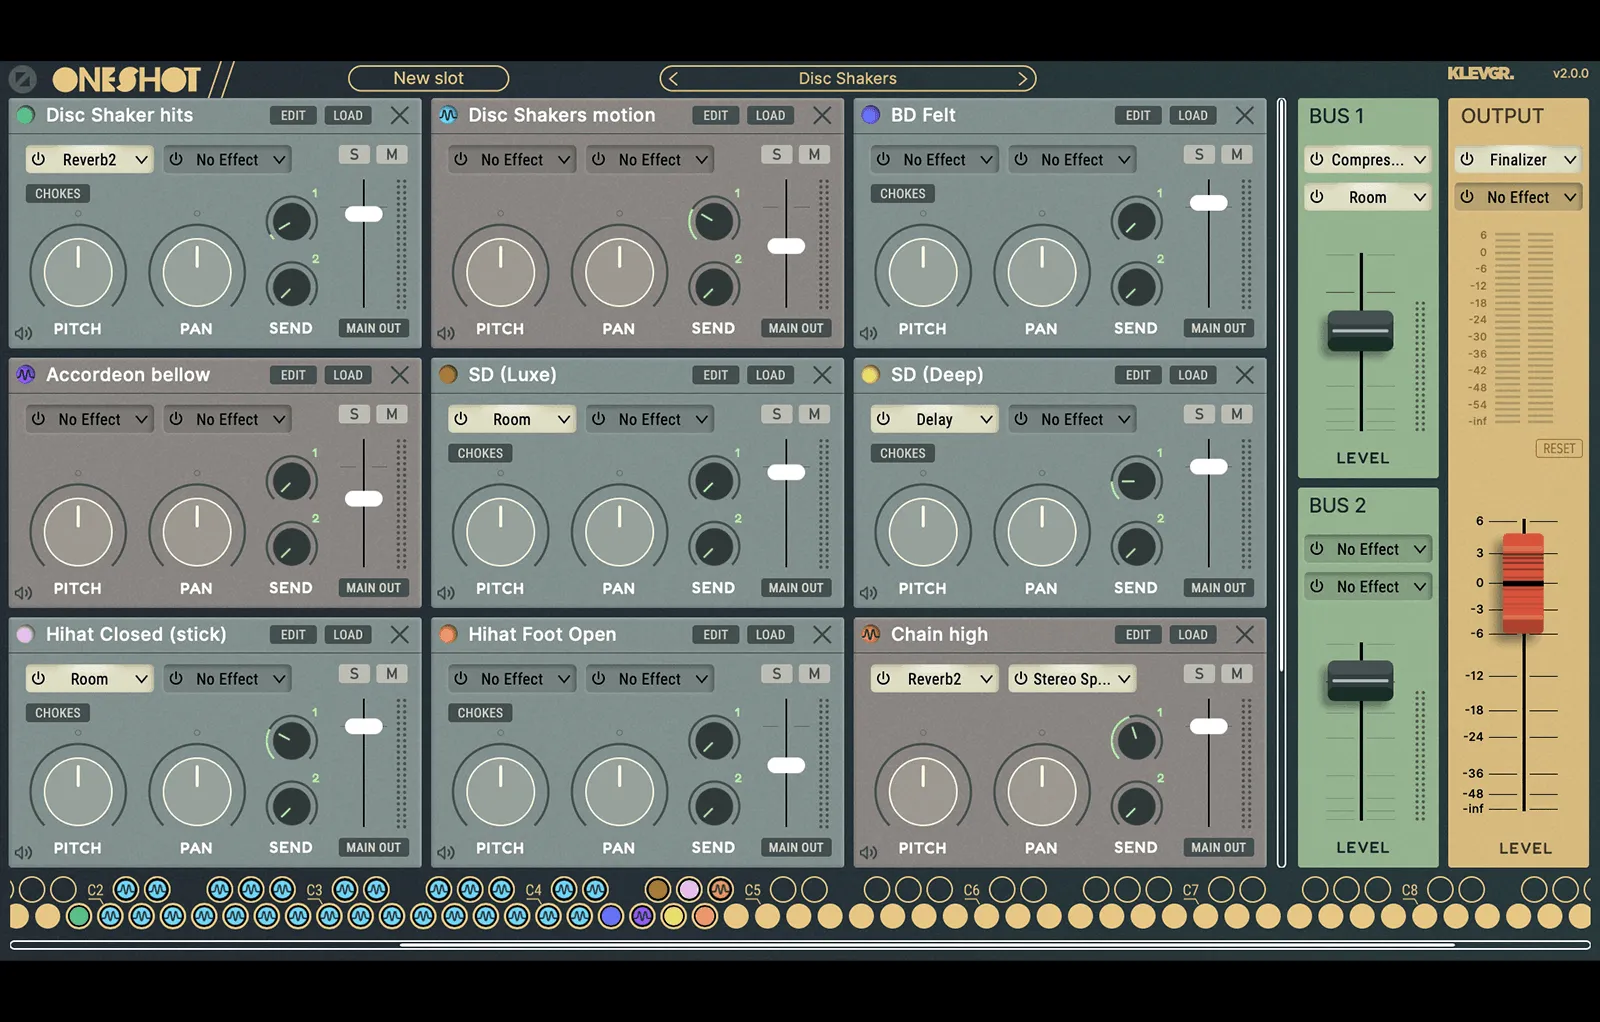Toggle power of Compressor on Bus 1
This screenshot has width=1600, height=1022.
tap(1317, 159)
